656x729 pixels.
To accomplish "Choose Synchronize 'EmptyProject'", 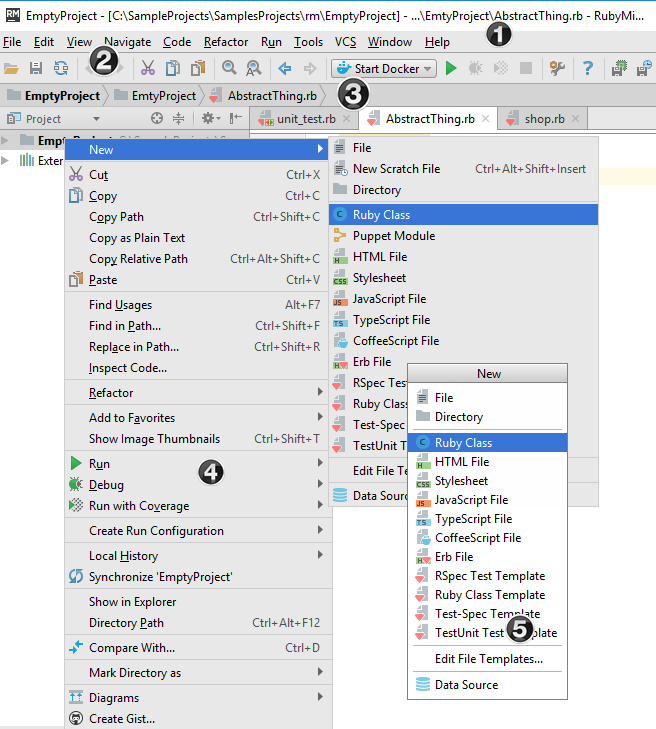I will 199,577.
